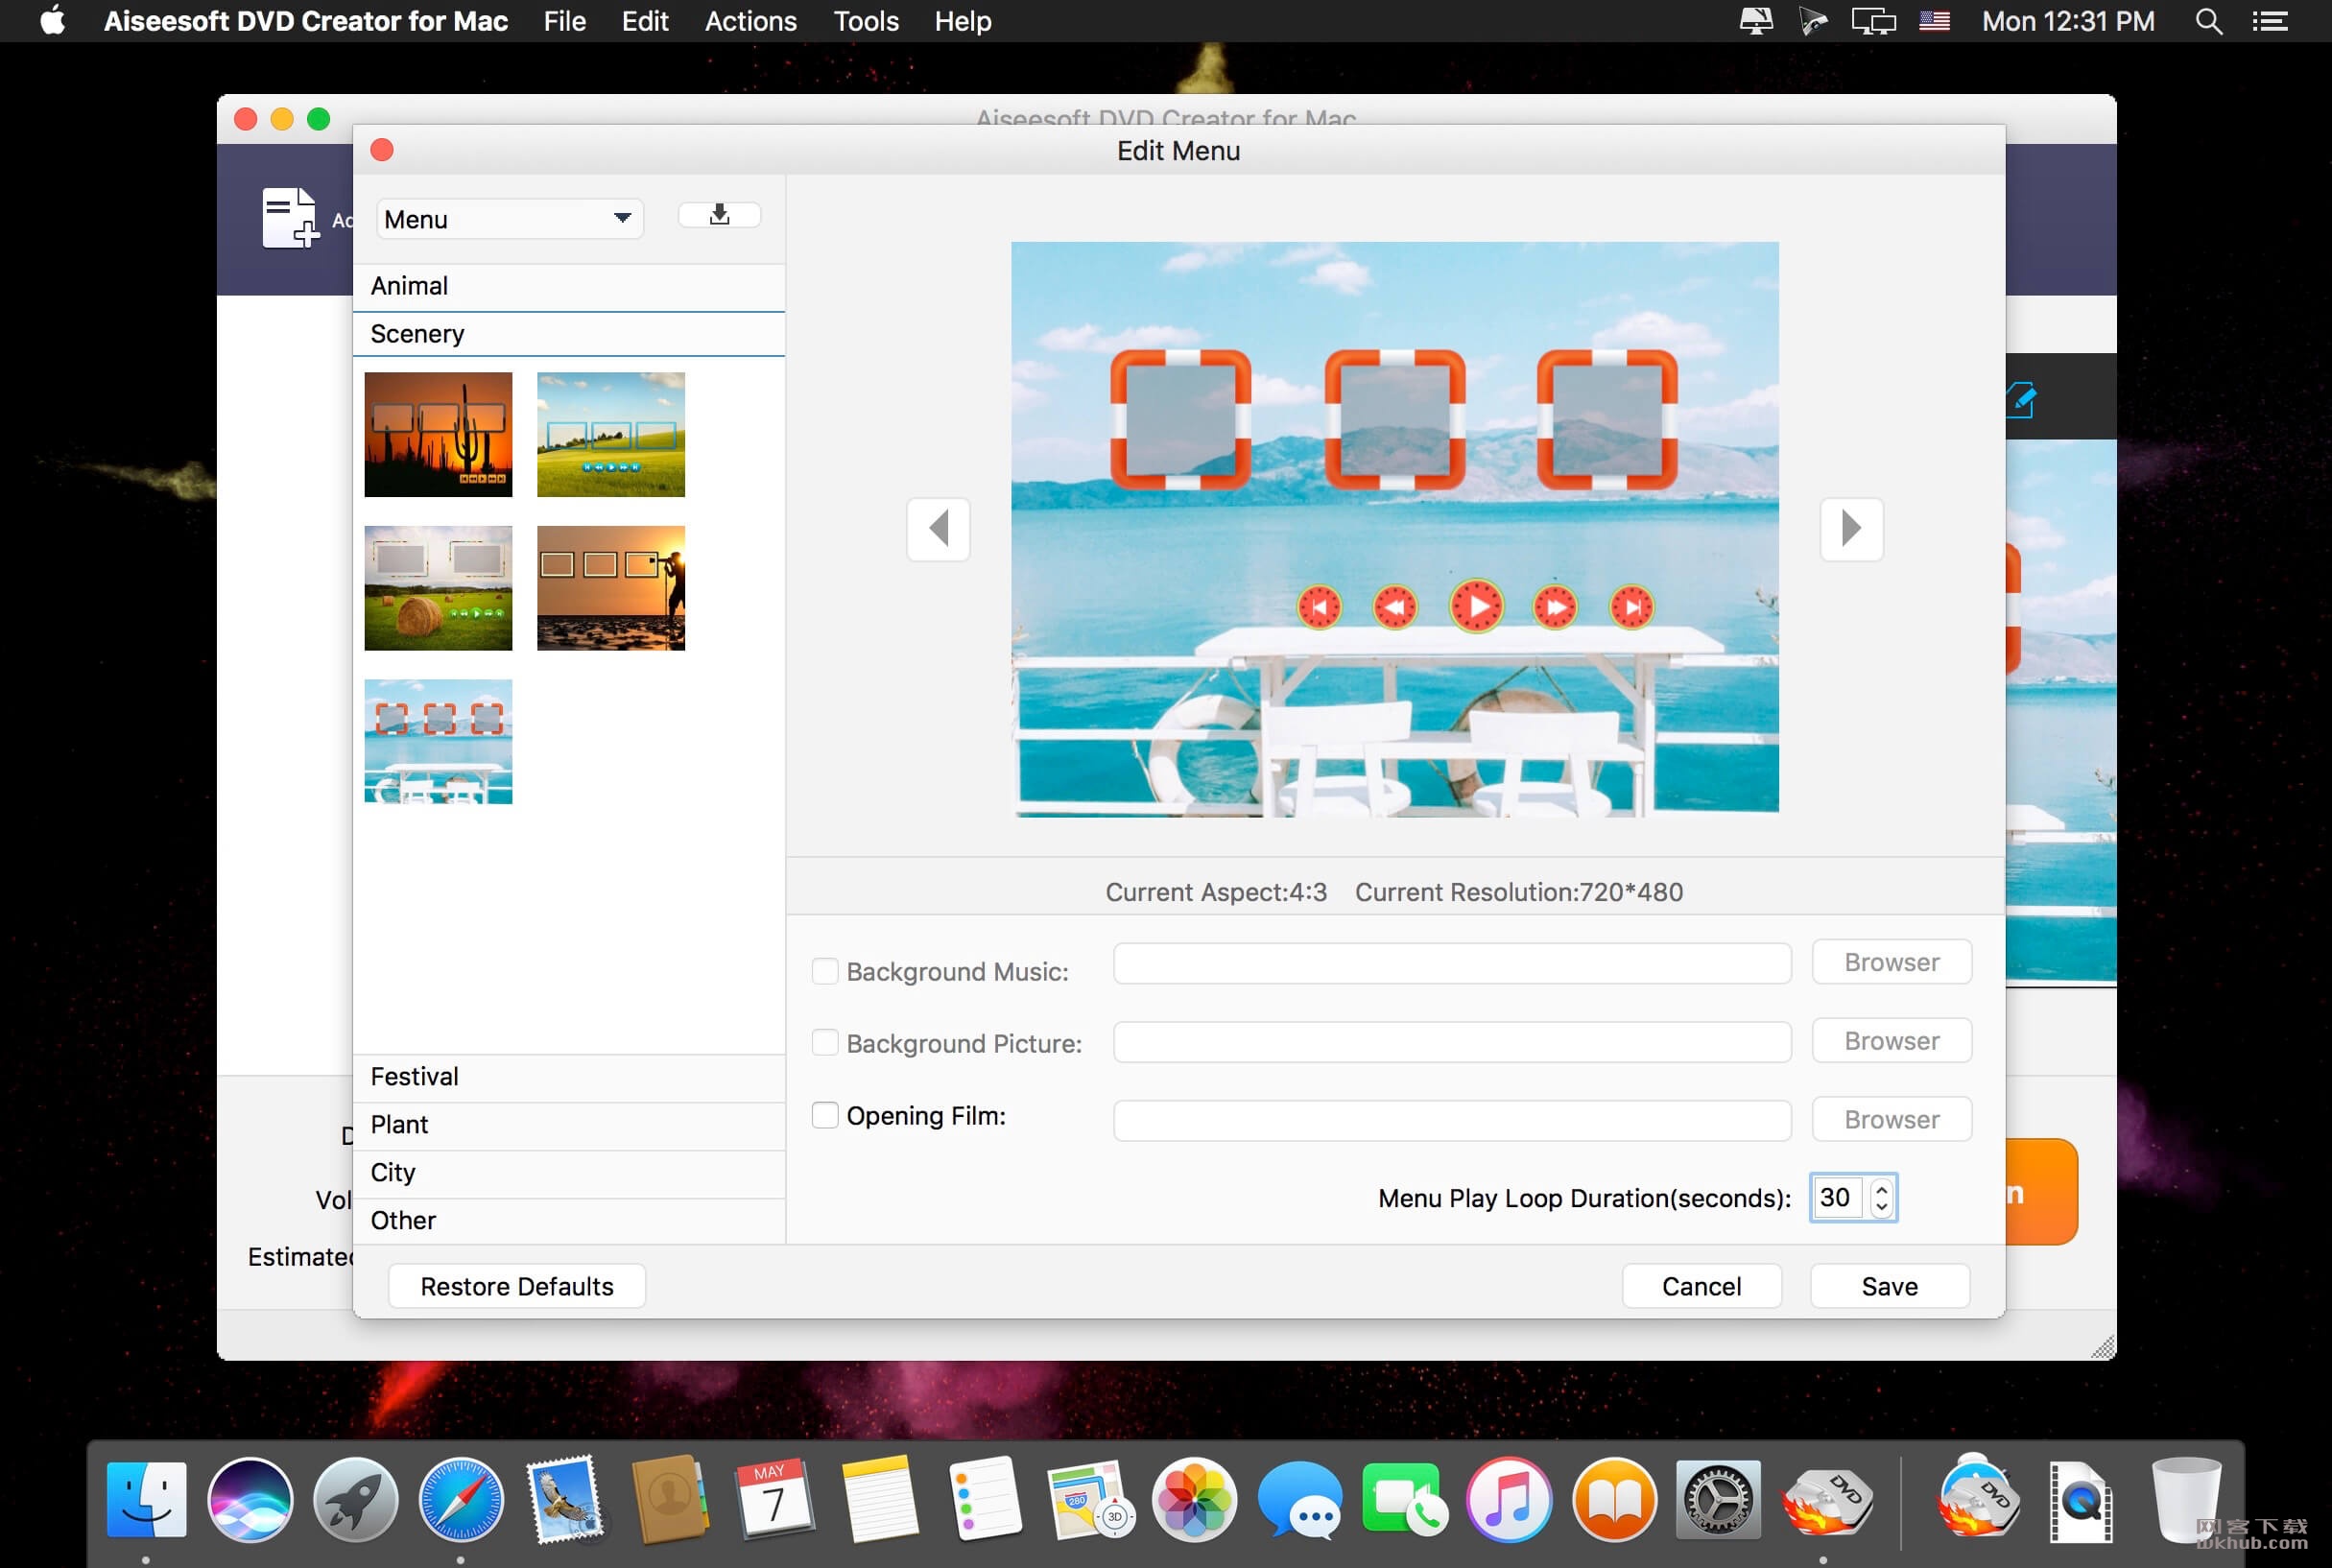Decrease loop duration with stepper down arrow

point(1882,1208)
